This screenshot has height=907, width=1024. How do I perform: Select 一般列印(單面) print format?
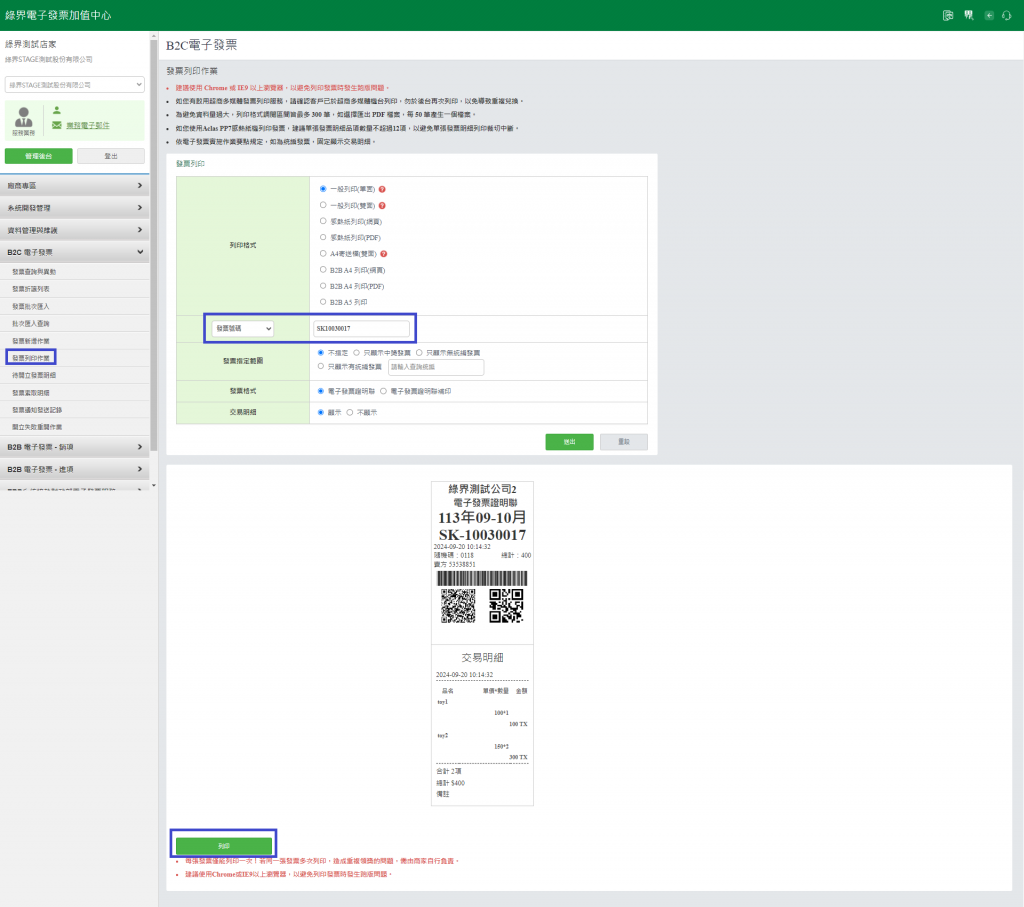coord(323,189)
